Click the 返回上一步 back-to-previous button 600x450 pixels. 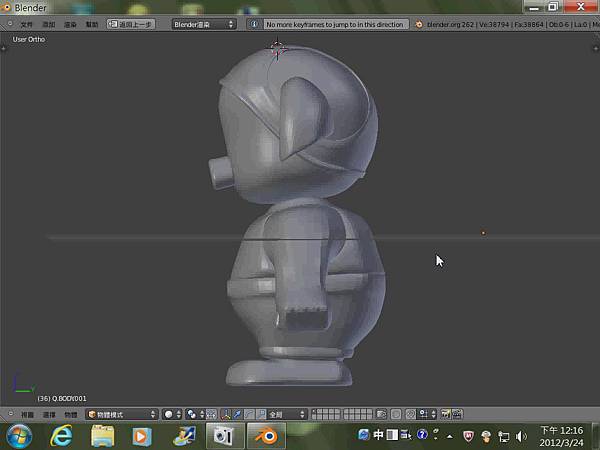pos(131,24)
